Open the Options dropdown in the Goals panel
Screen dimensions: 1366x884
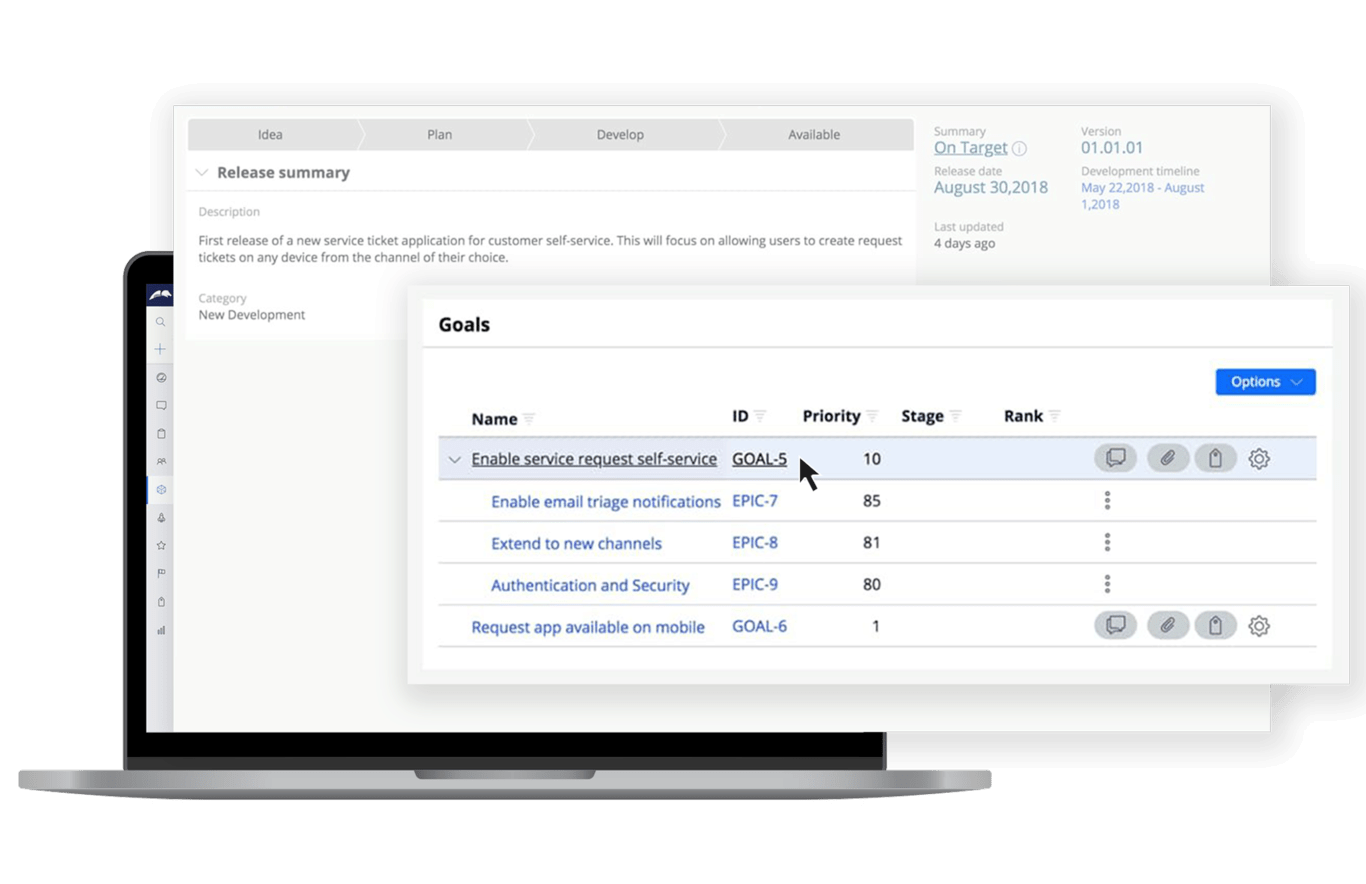point(1265,381)
